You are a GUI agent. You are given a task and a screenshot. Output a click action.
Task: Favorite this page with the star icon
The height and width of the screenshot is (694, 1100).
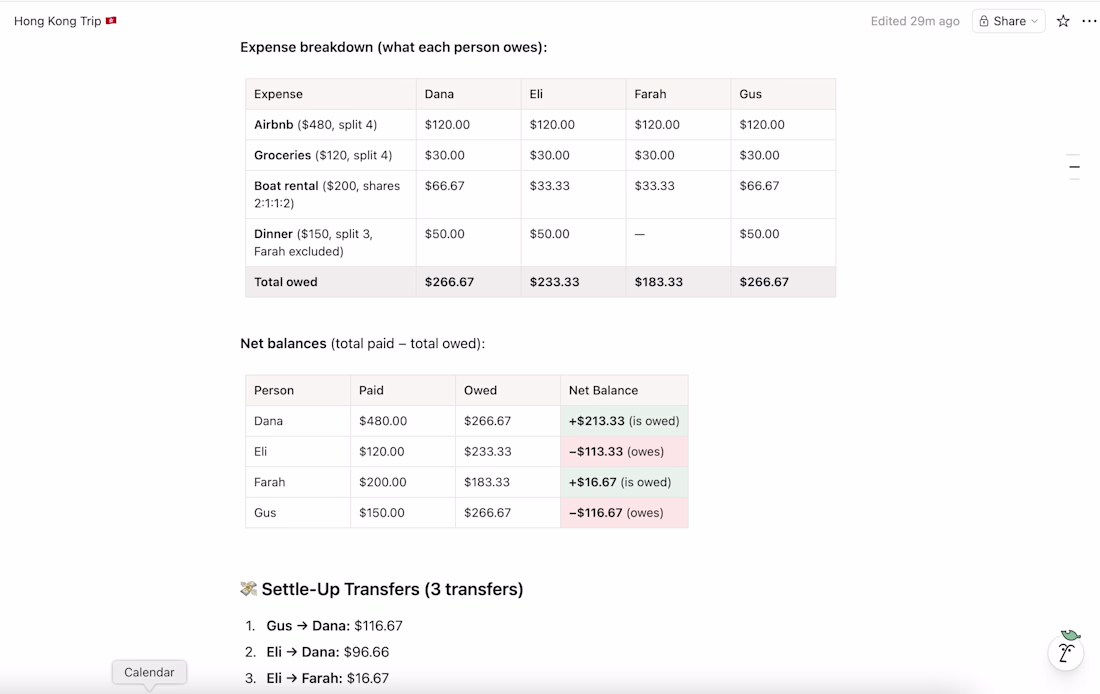click(1063, 21)
